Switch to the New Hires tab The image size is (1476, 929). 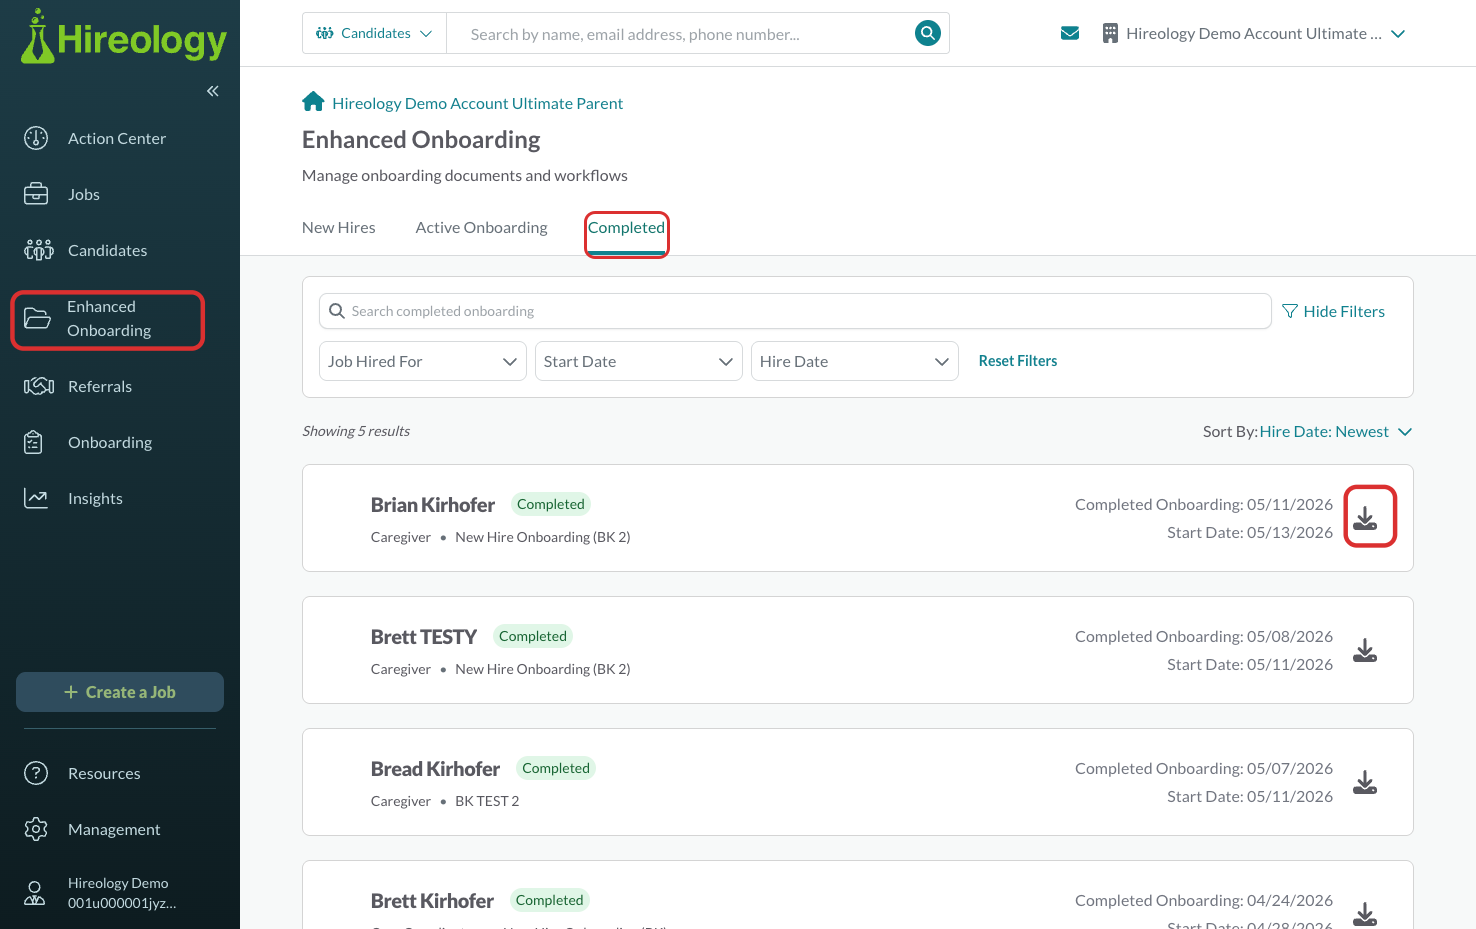pos(339,227)
